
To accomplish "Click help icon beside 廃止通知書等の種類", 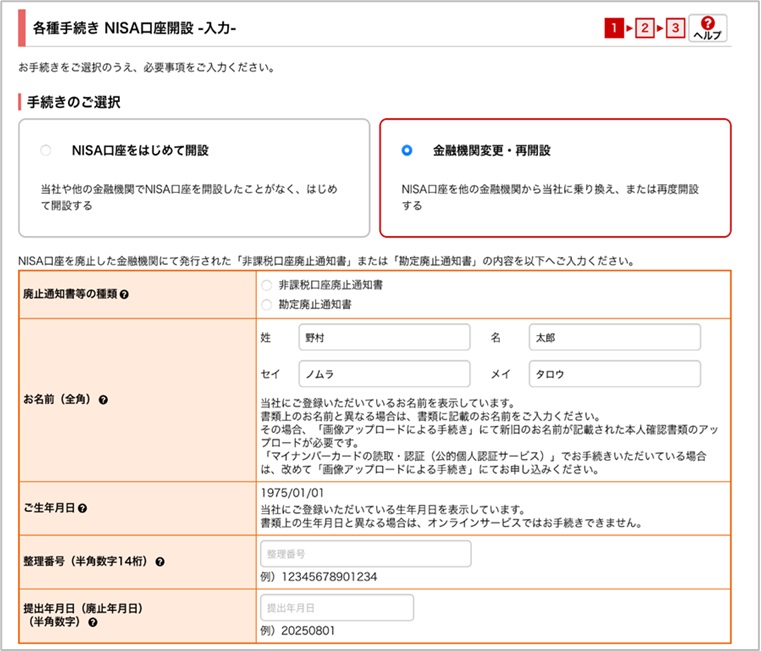I will click(x=123, y=295).
